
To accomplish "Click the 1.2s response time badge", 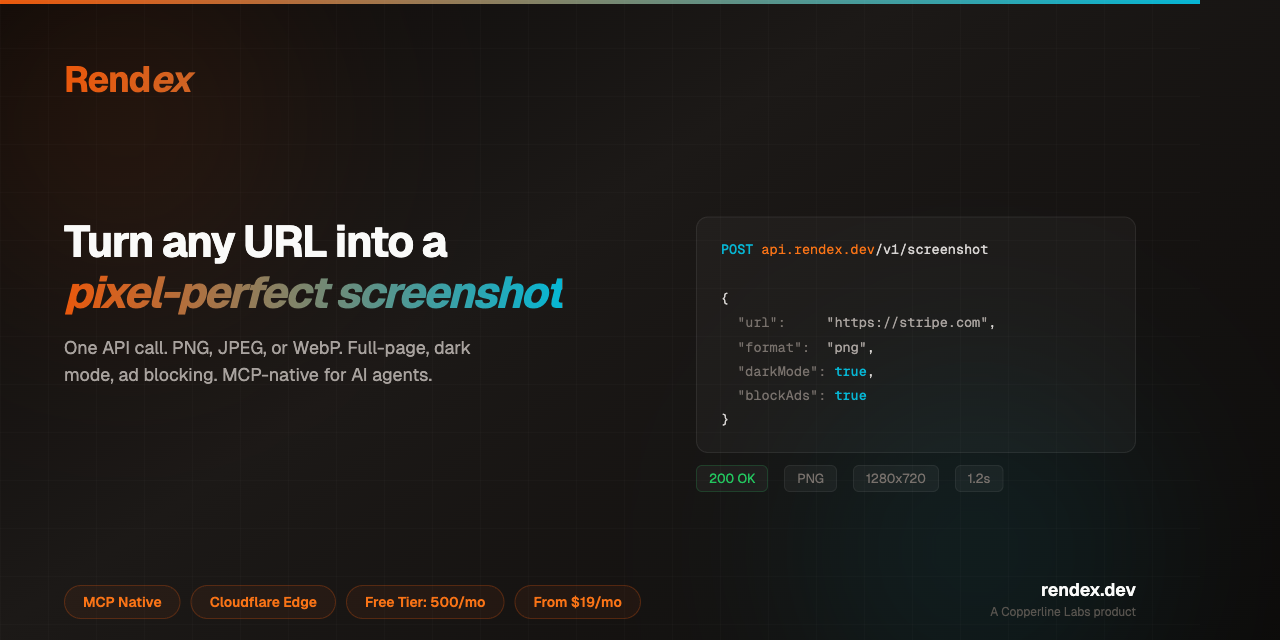I will 979,478.
